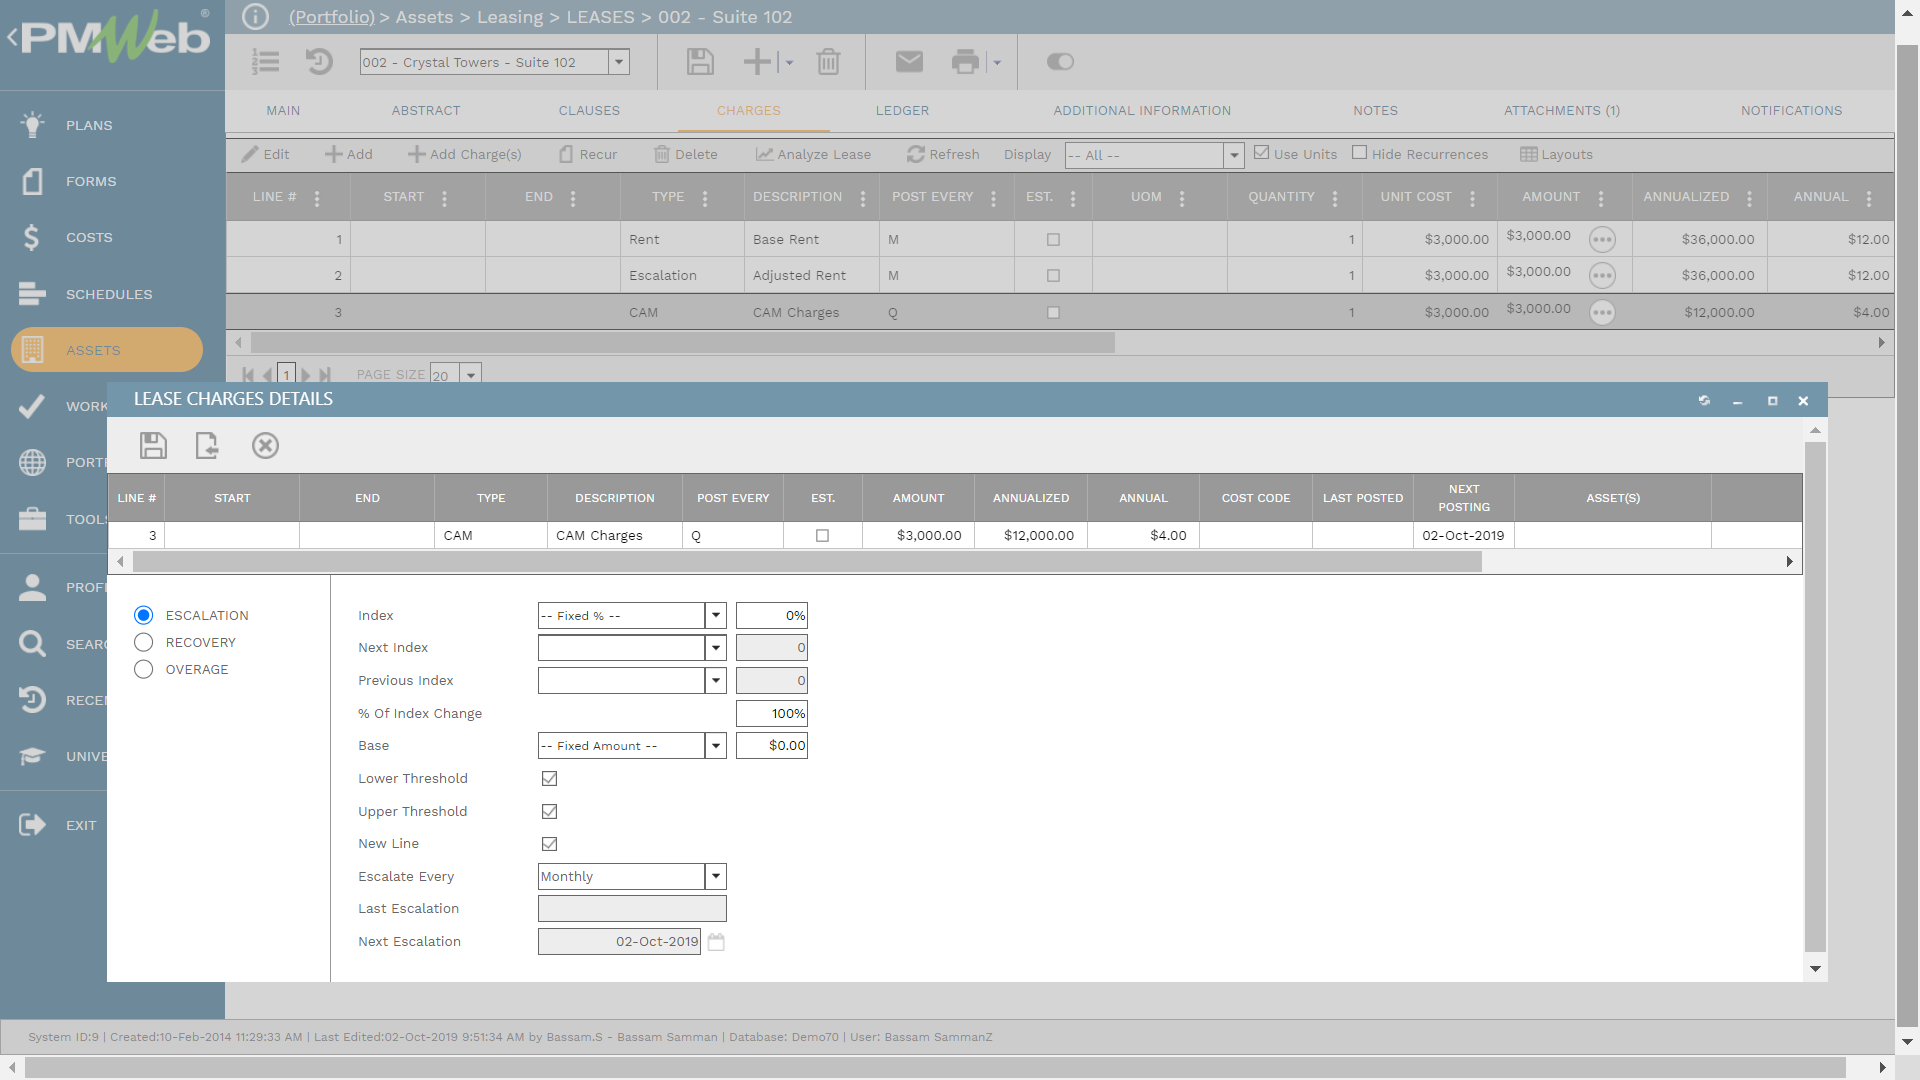Open the CLAUSES tab
Image resolution: width=1920 pixels, height=1080 pixels.
(x=589, y=111)
